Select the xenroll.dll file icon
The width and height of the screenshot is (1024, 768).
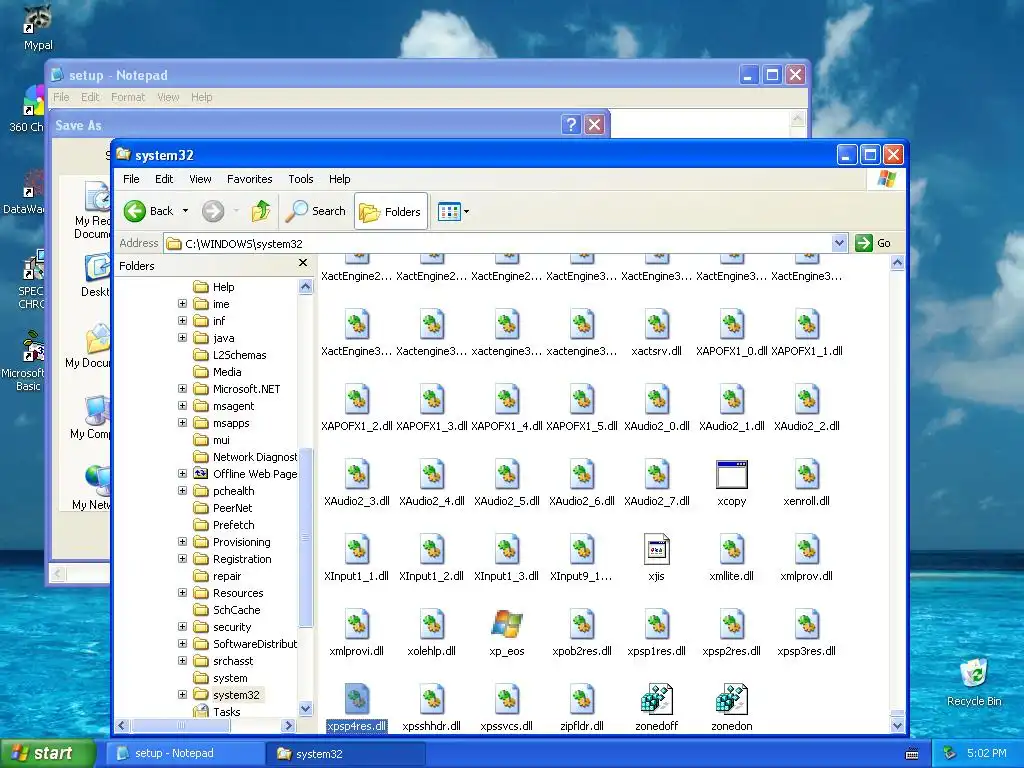click(807, 474)
